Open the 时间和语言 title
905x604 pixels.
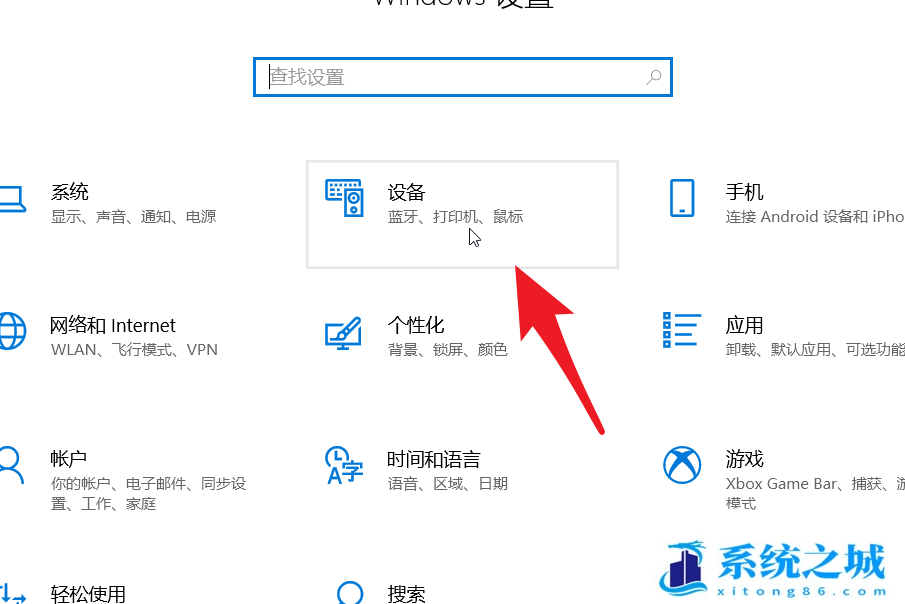tap(434, 459)
